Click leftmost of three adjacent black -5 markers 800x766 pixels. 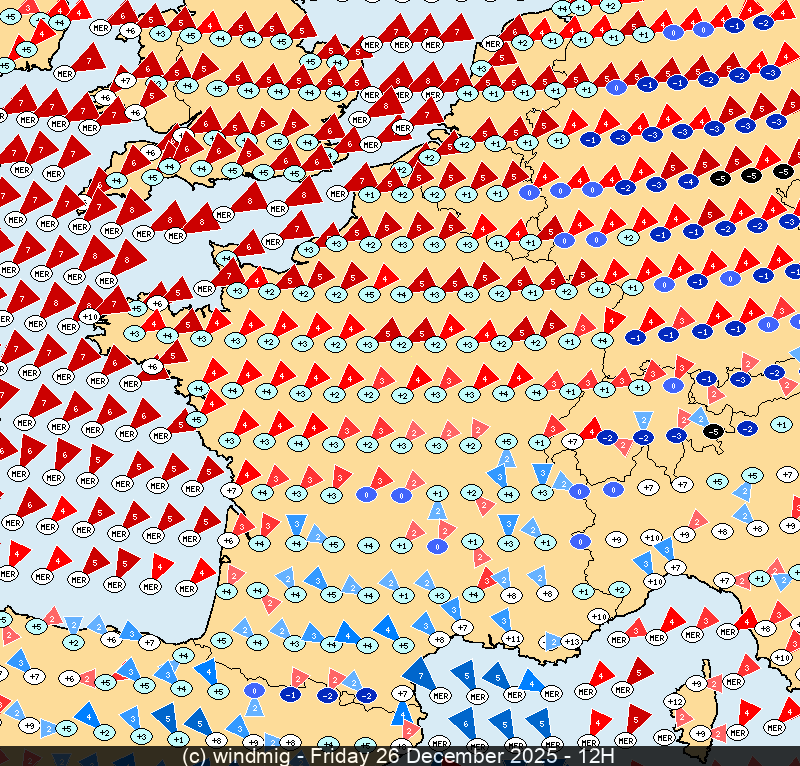coord(719,179)
